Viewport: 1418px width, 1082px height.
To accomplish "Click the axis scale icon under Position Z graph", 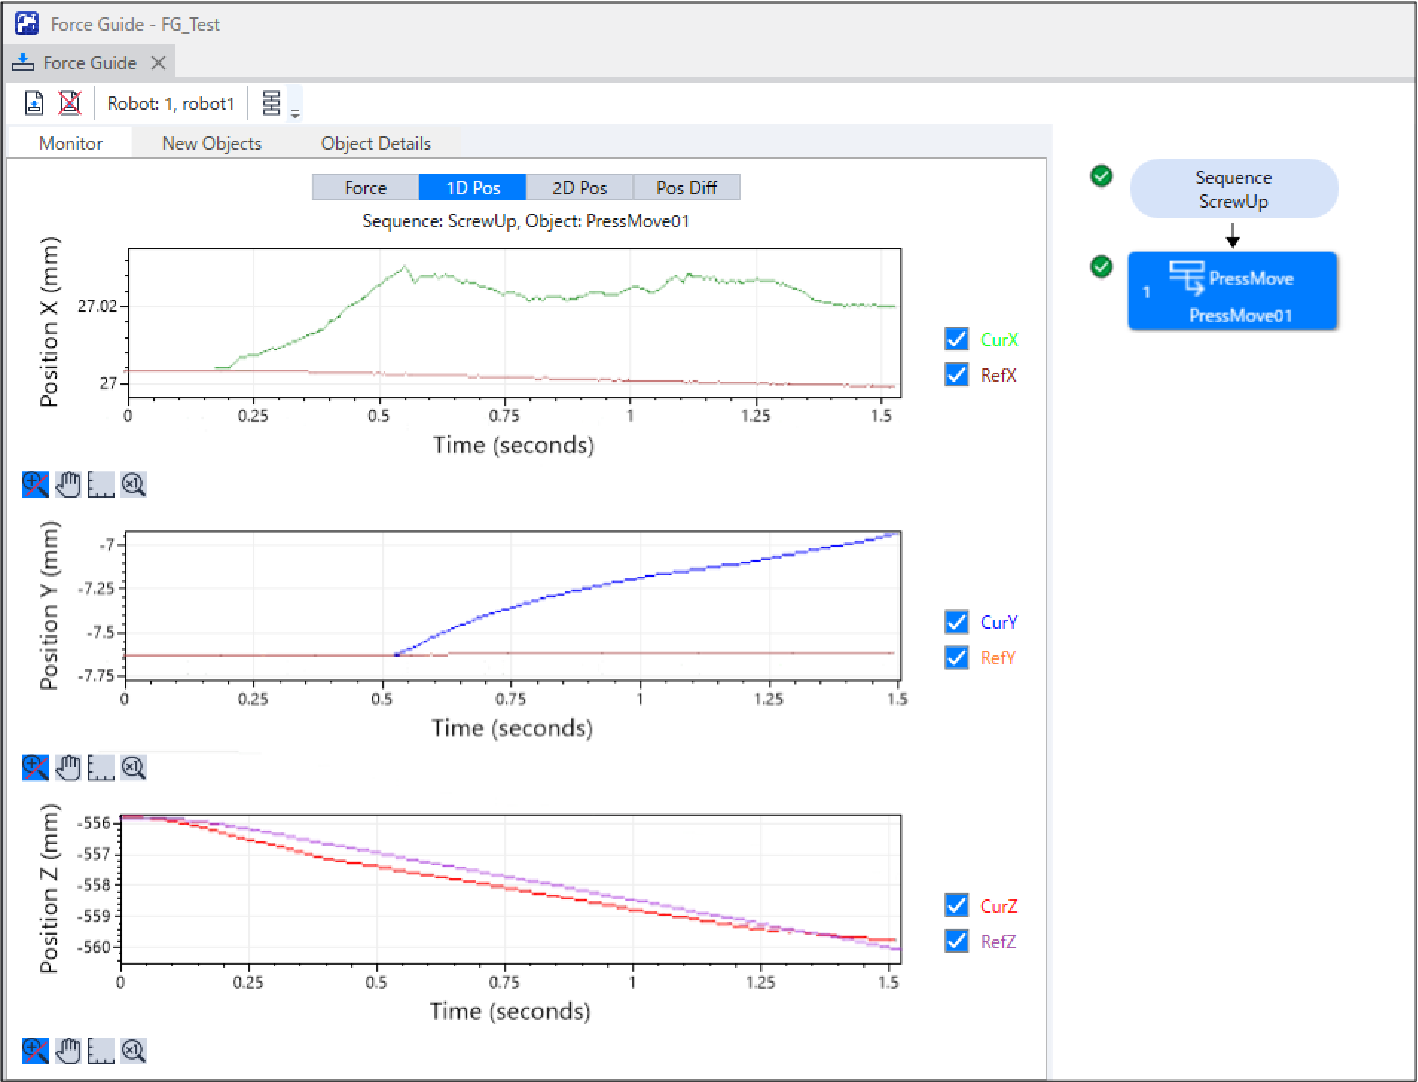I will click(101, 1051).
